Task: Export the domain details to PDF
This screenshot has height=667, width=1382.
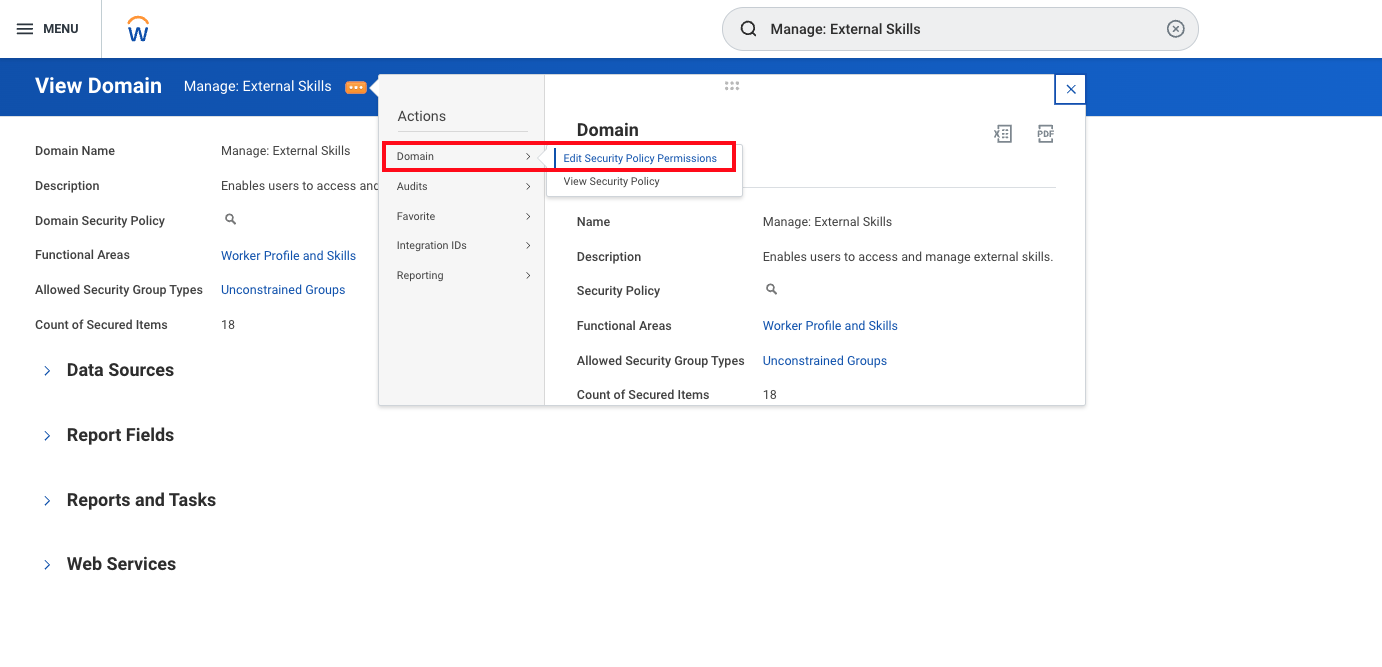Action: tap(1046, 134)
